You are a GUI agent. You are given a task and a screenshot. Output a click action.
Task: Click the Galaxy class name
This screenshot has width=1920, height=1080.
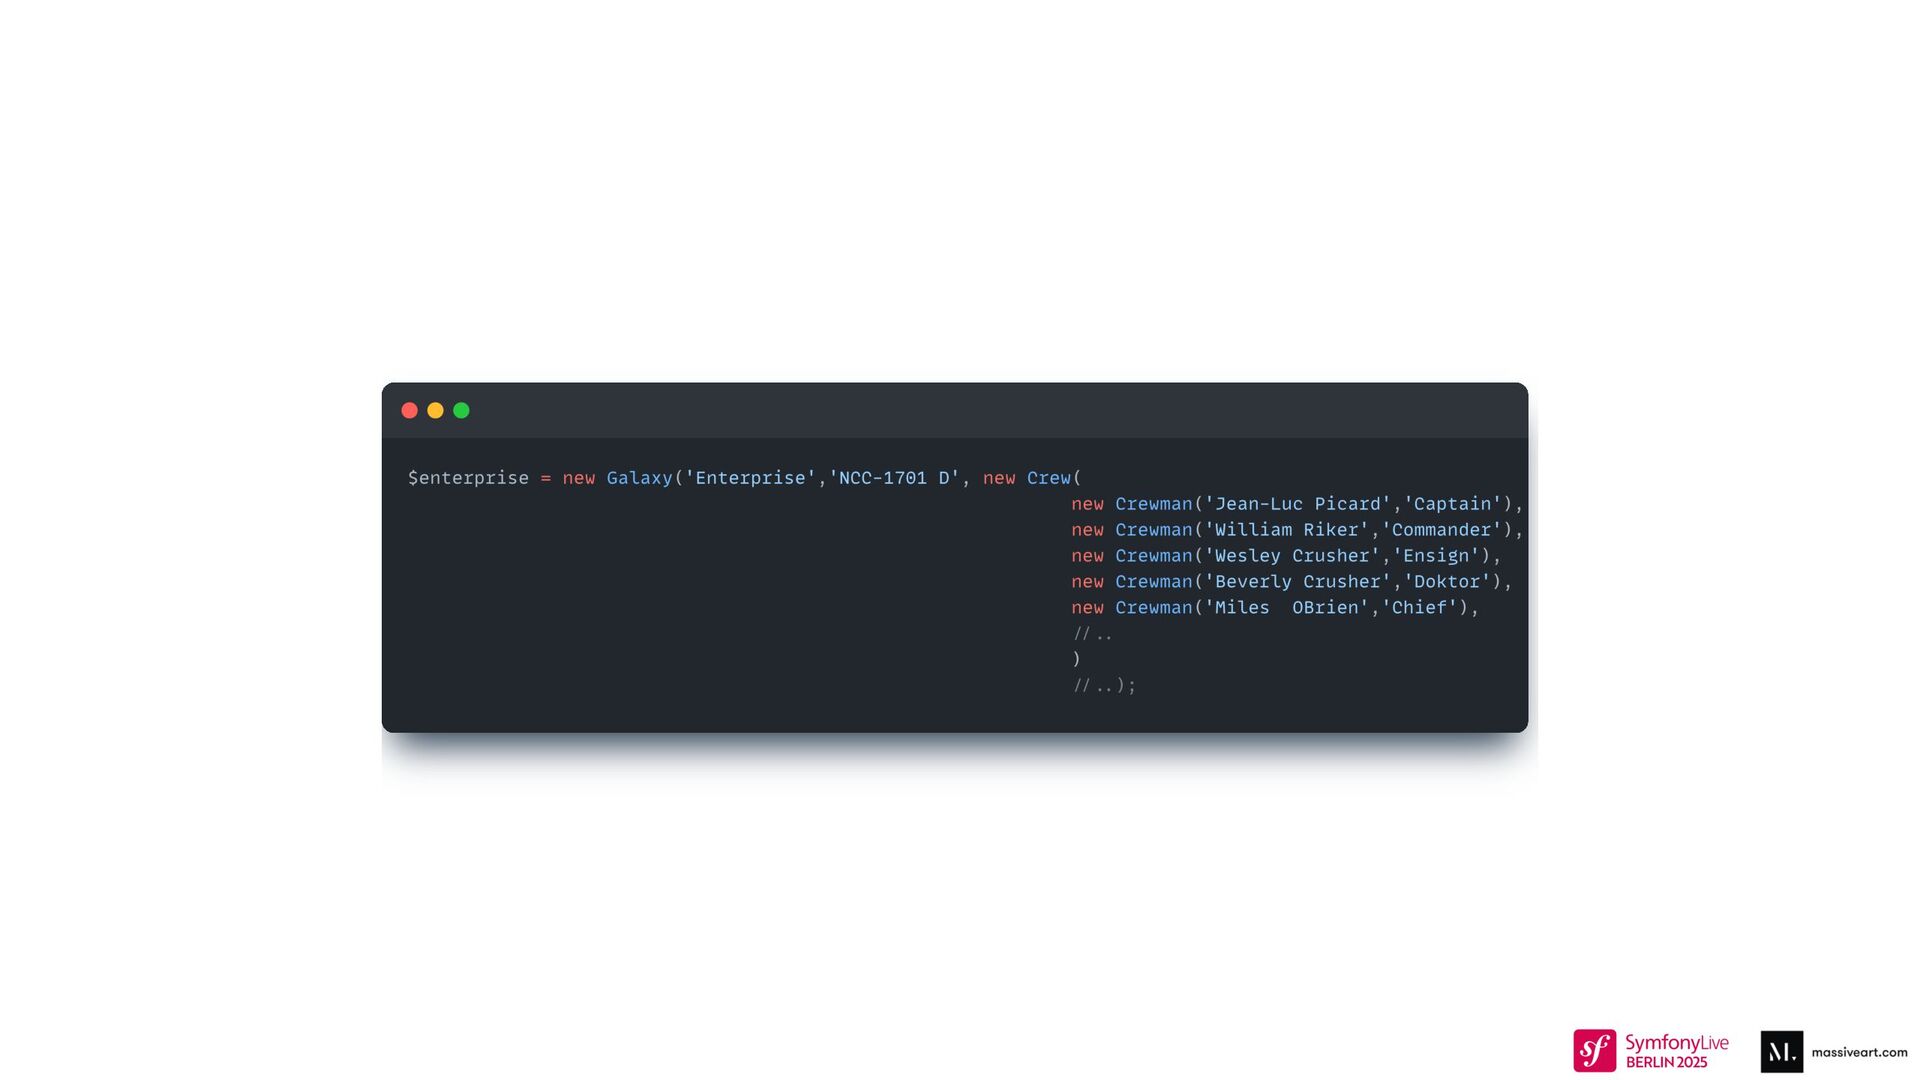tap(639, 478)
